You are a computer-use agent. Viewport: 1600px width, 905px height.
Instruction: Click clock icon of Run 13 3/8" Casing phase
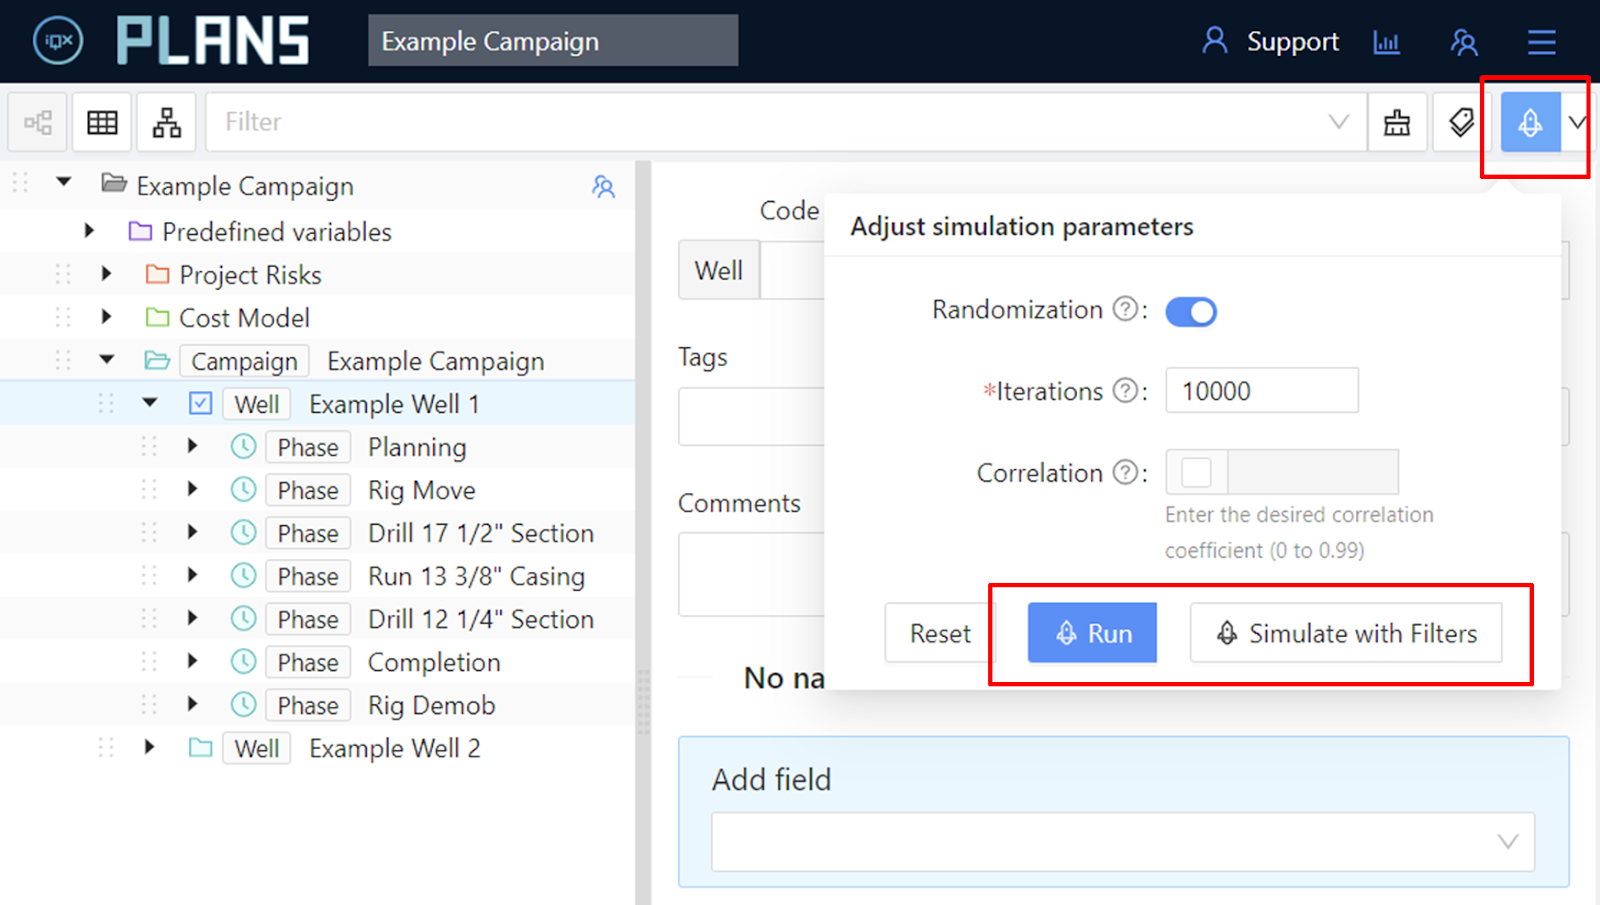243,576
